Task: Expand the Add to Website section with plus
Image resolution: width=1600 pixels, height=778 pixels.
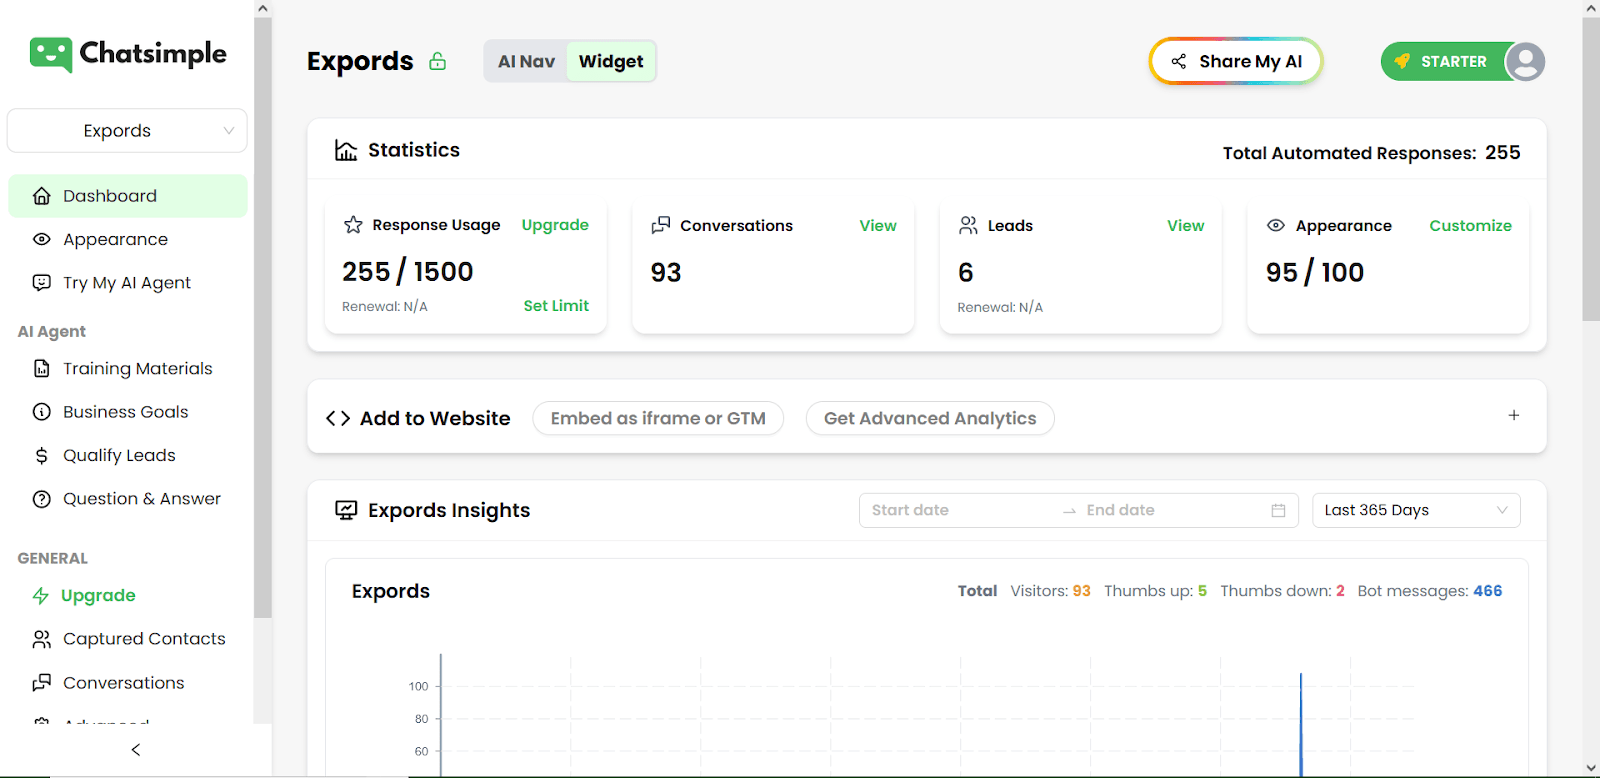Action: tap(1514, 415)
